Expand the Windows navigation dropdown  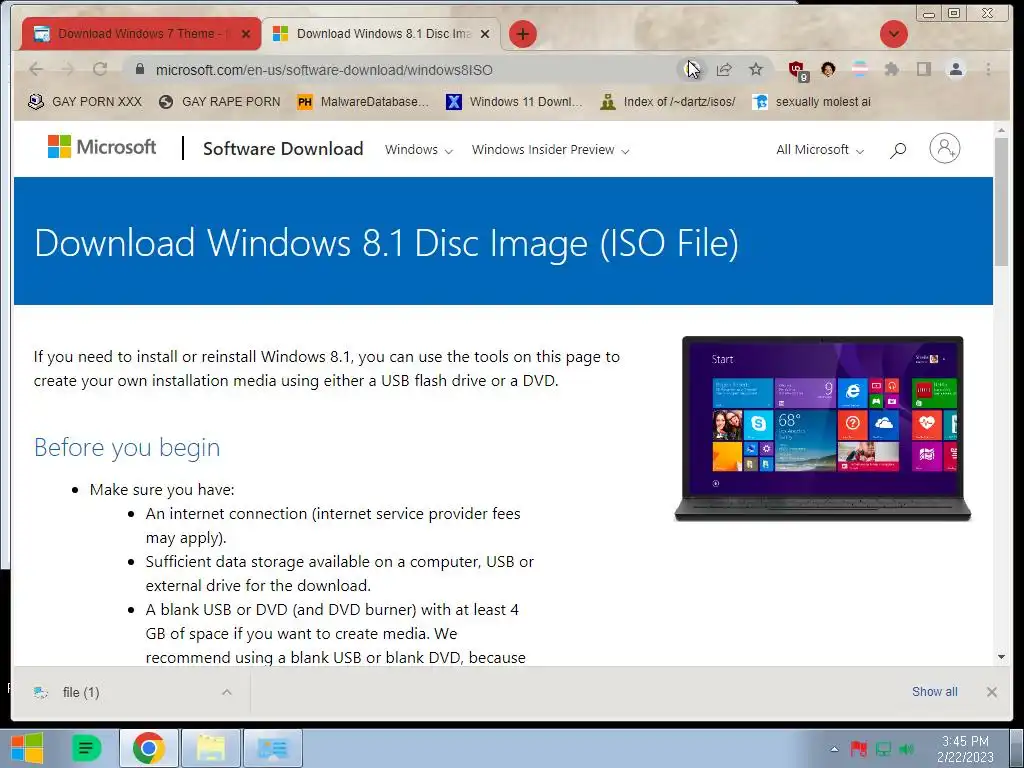(x=419, y=150)
